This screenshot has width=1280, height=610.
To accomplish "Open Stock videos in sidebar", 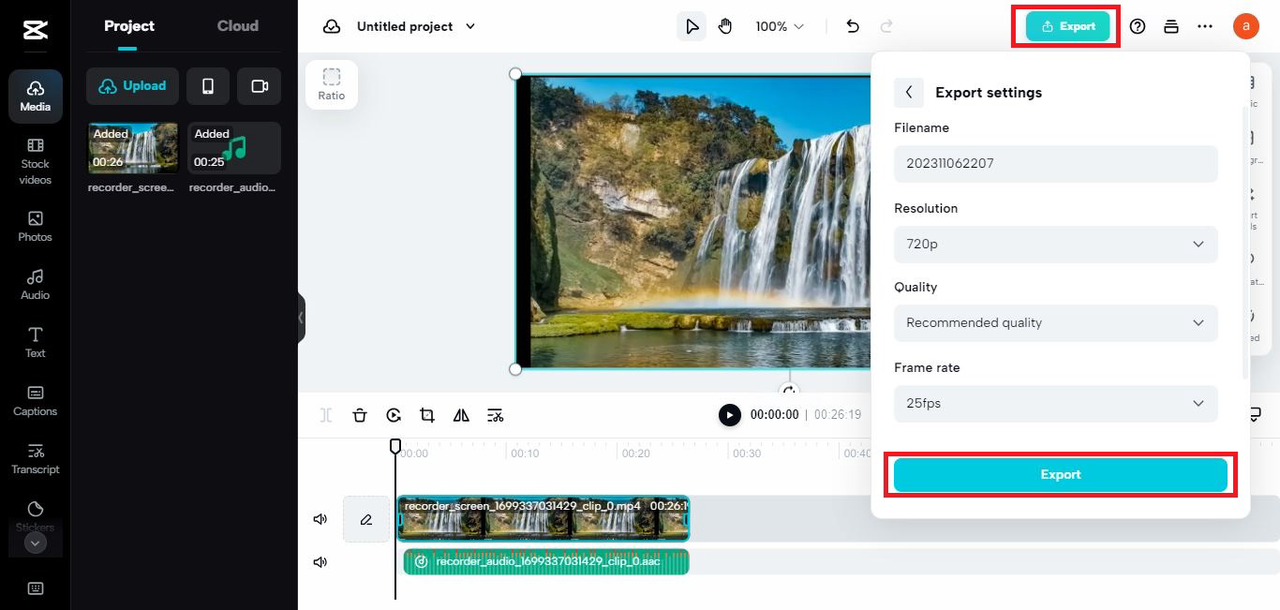I will [x=35, y=162].
